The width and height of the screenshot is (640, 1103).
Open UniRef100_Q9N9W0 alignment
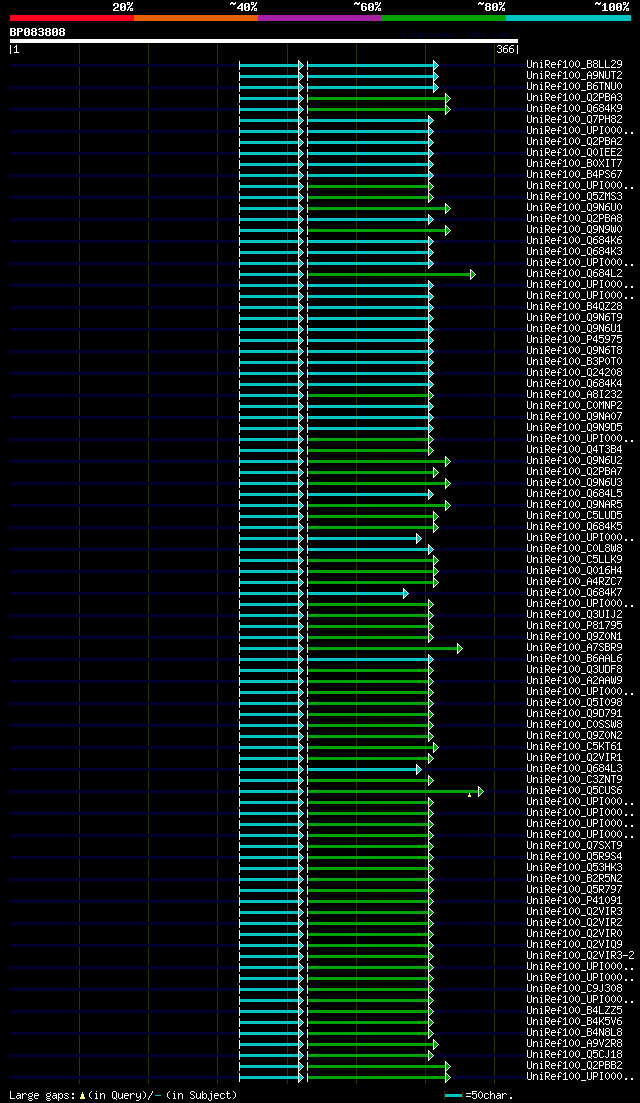pyautogui.click(x=574, y=229)
